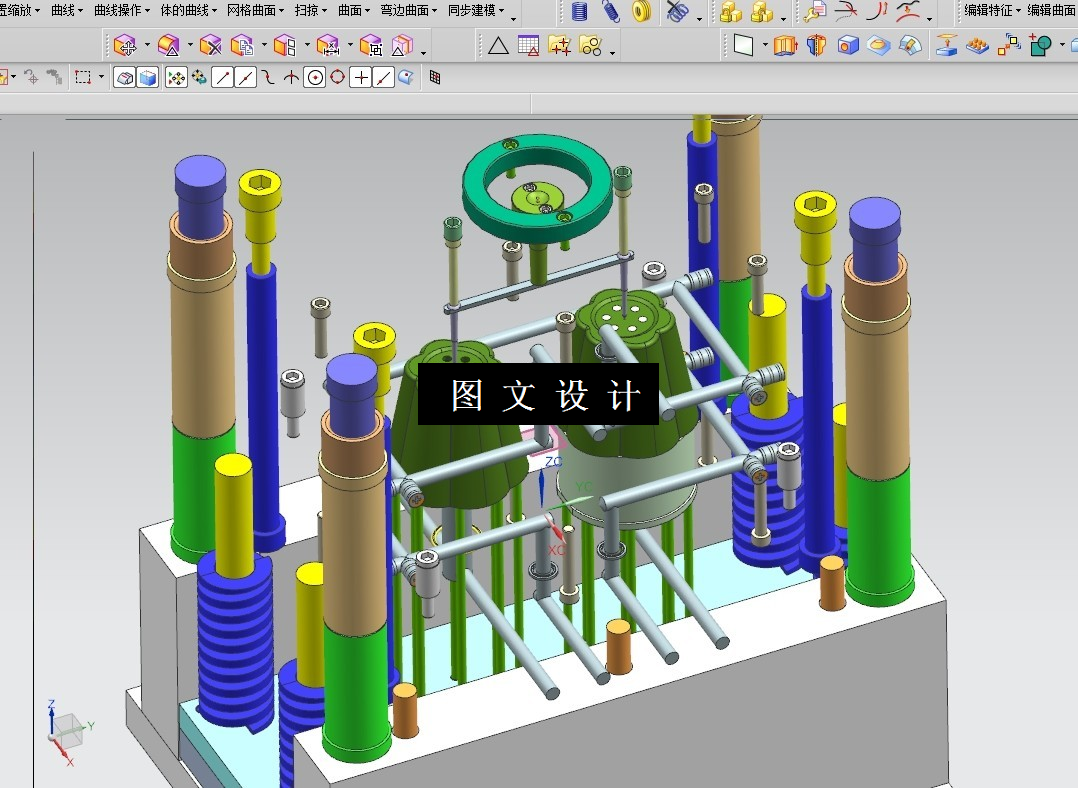The width and height of the screenshot is (1078, 788).
Task: Open the 编辑特征 menu
Action: pos(992,10)
